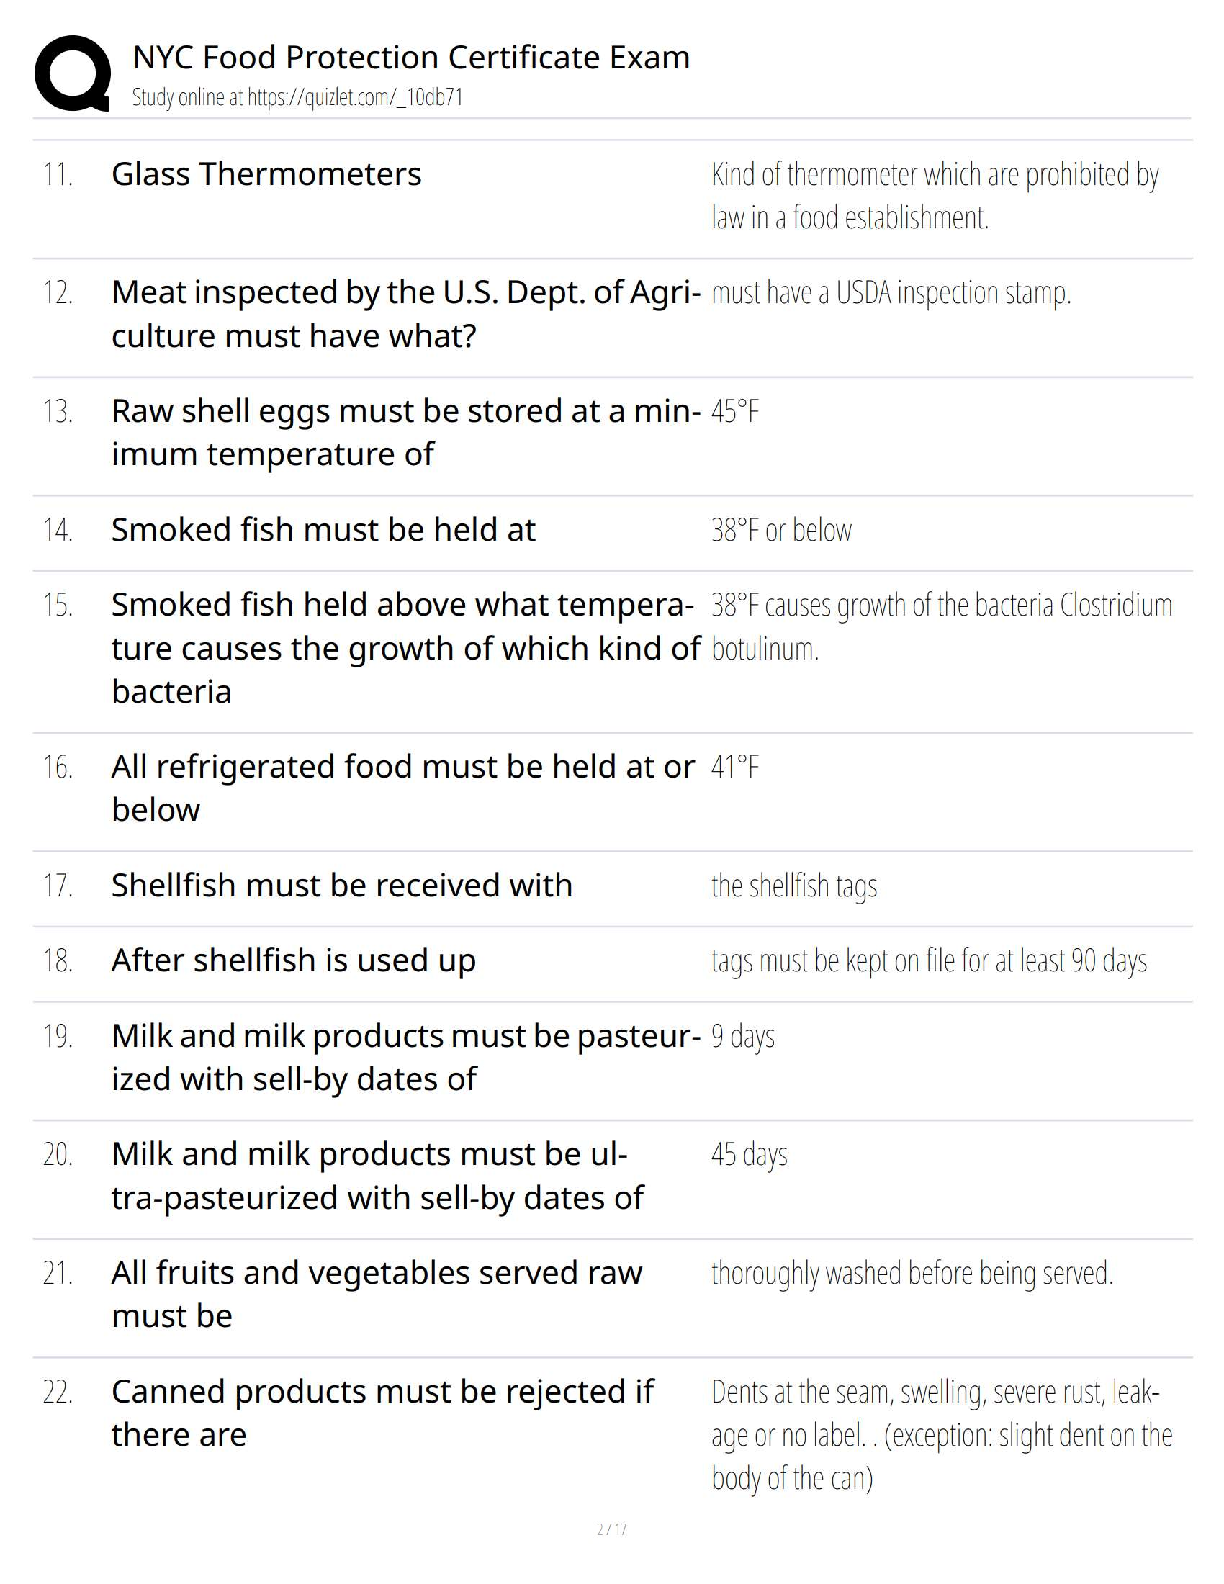
Task: Select the 9 days pasteurized milk answer
Action: (x=743, y=1037)
